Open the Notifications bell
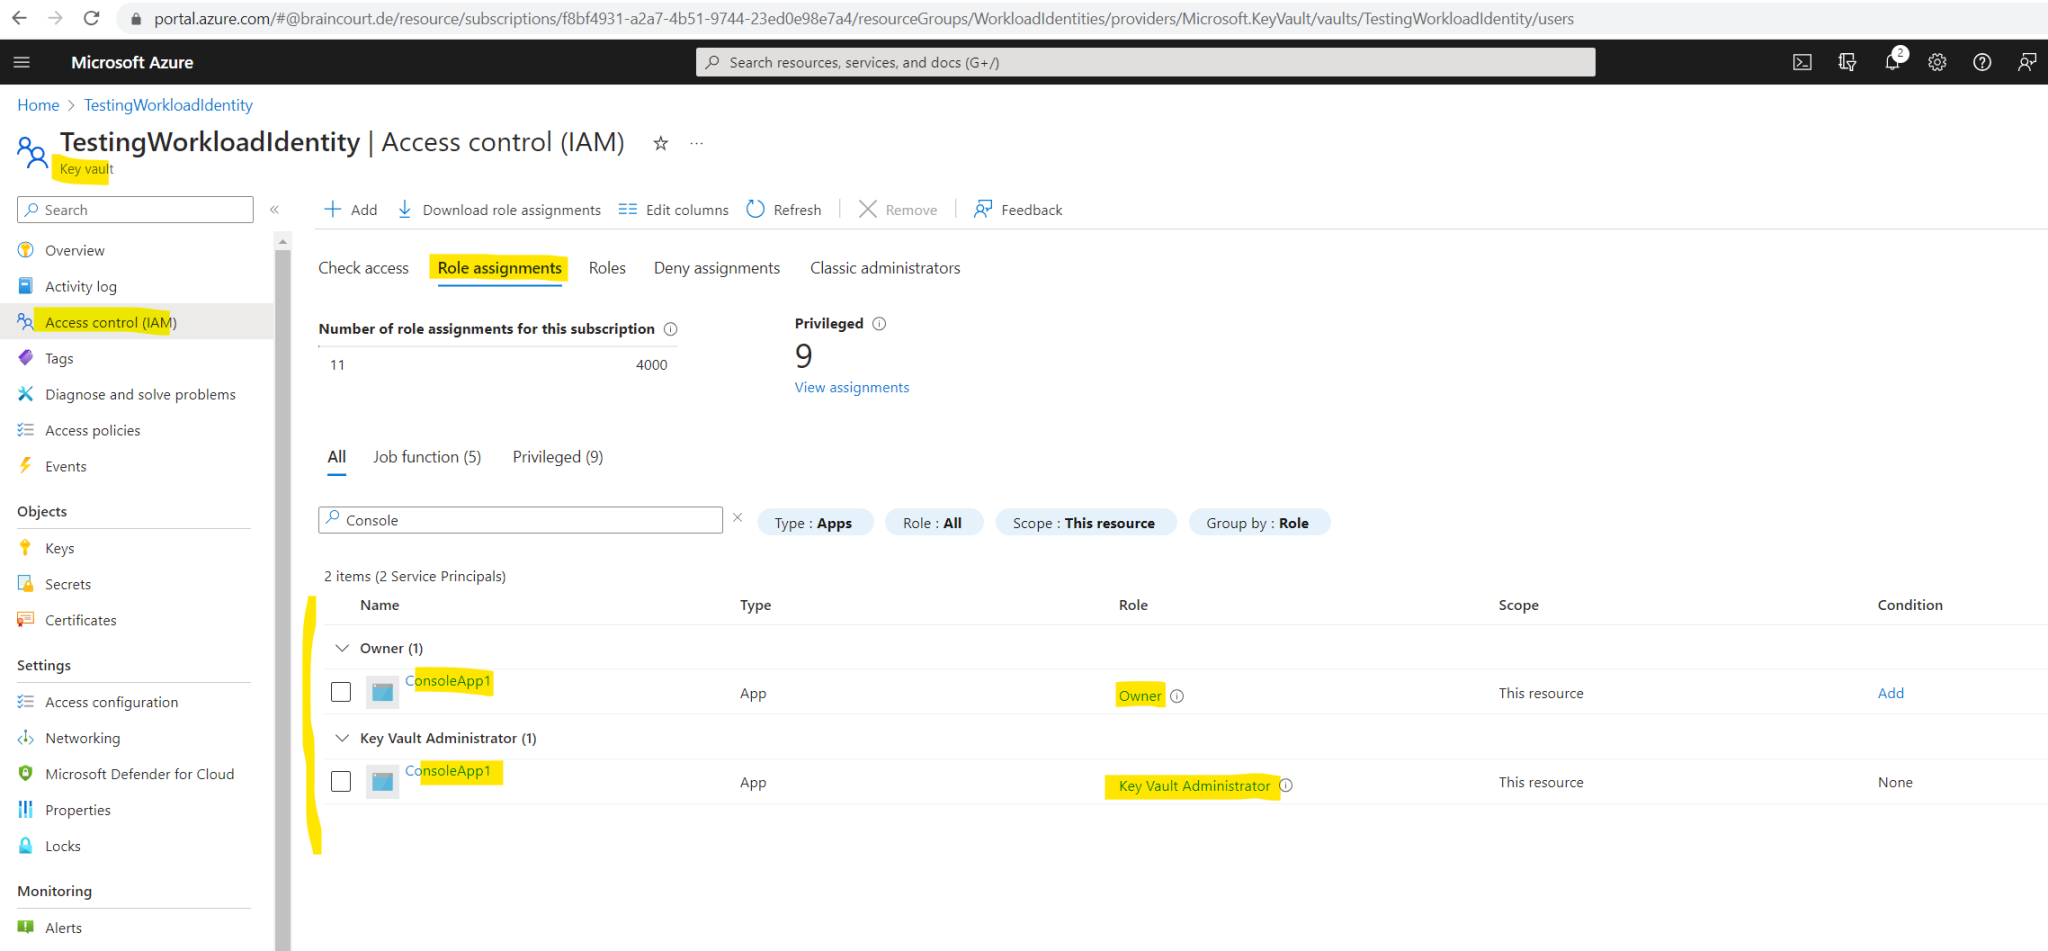This screenshot has width=2048, height=951. click(x=1892, y=61)
